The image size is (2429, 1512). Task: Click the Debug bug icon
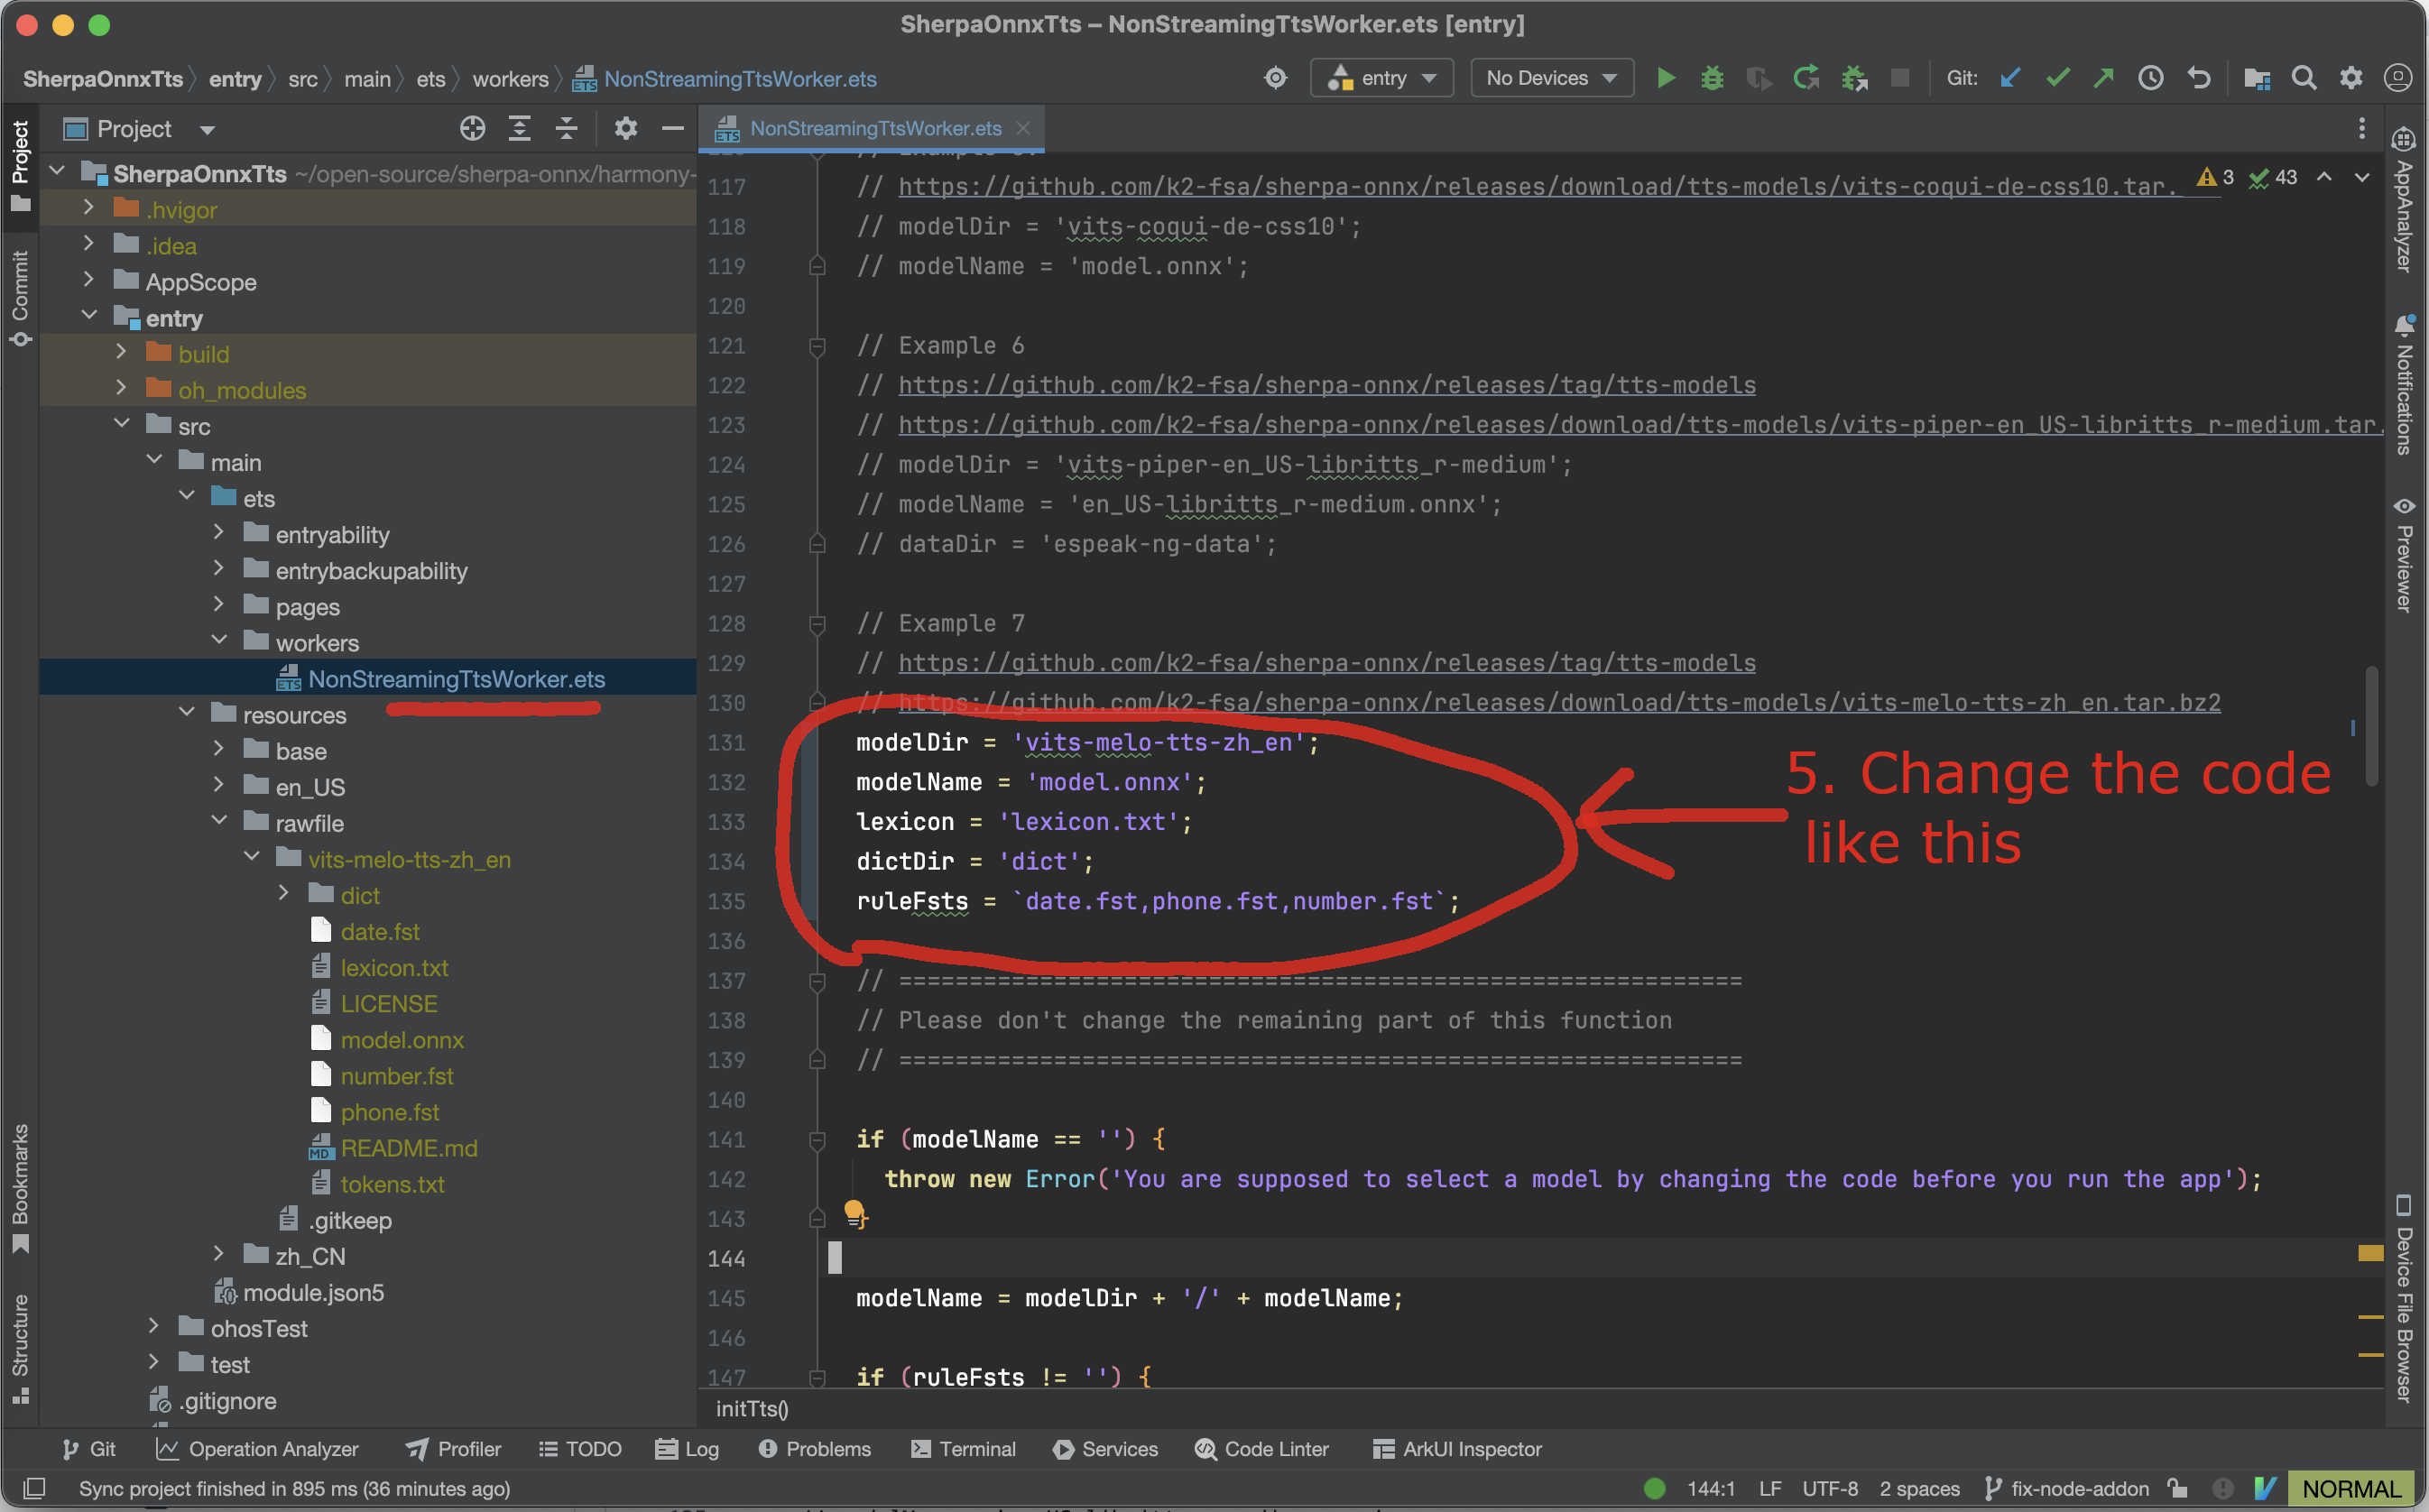tap(1712, 78)
